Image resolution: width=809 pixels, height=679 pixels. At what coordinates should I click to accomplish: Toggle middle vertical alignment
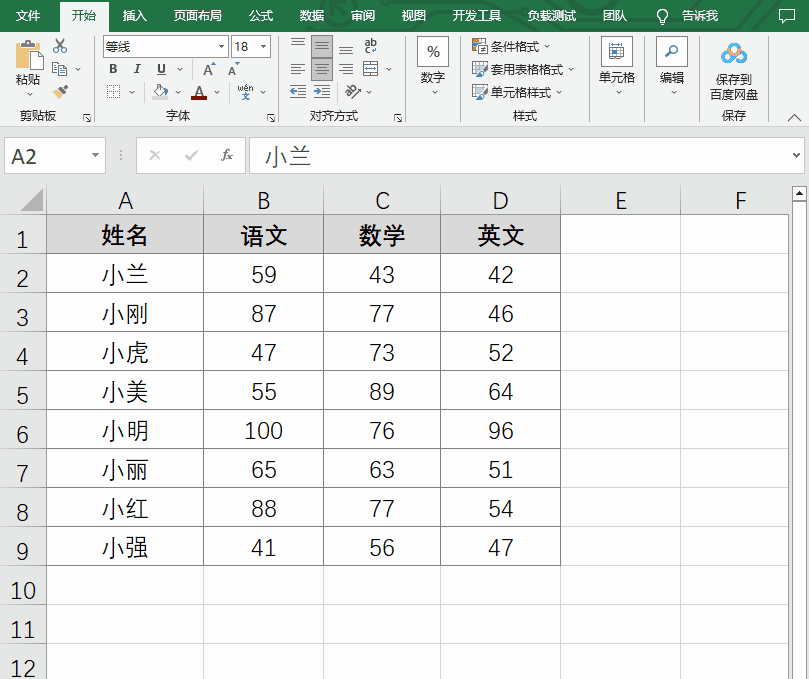(322, 46)
